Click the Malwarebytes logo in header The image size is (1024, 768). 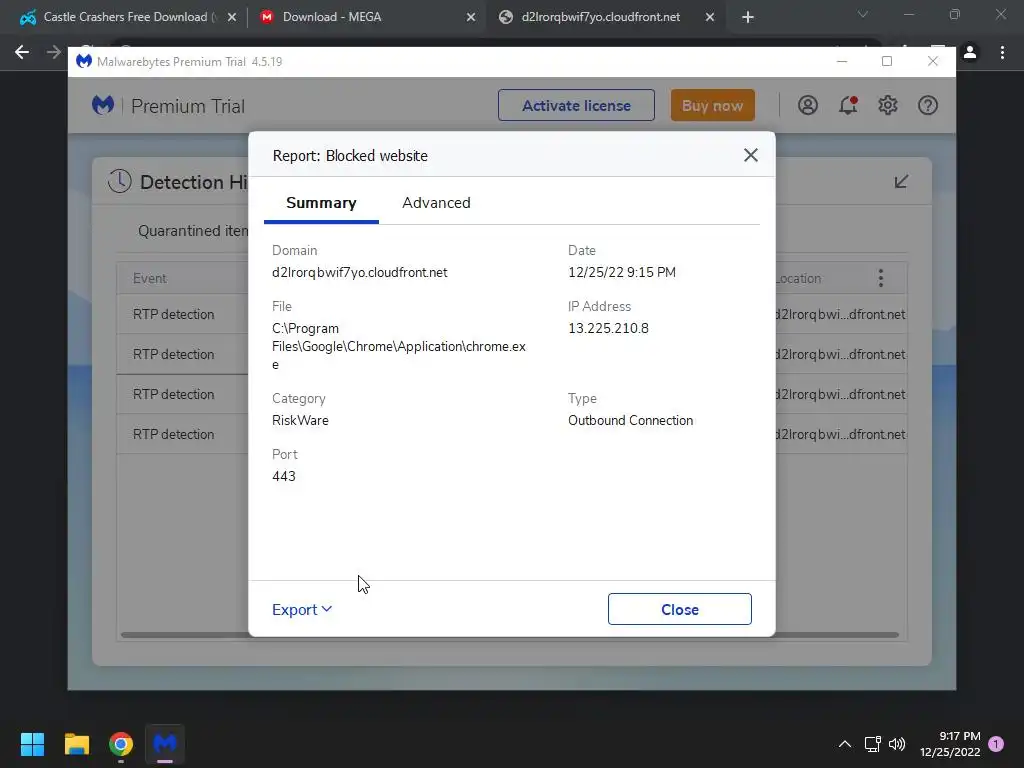click(103, 105)
